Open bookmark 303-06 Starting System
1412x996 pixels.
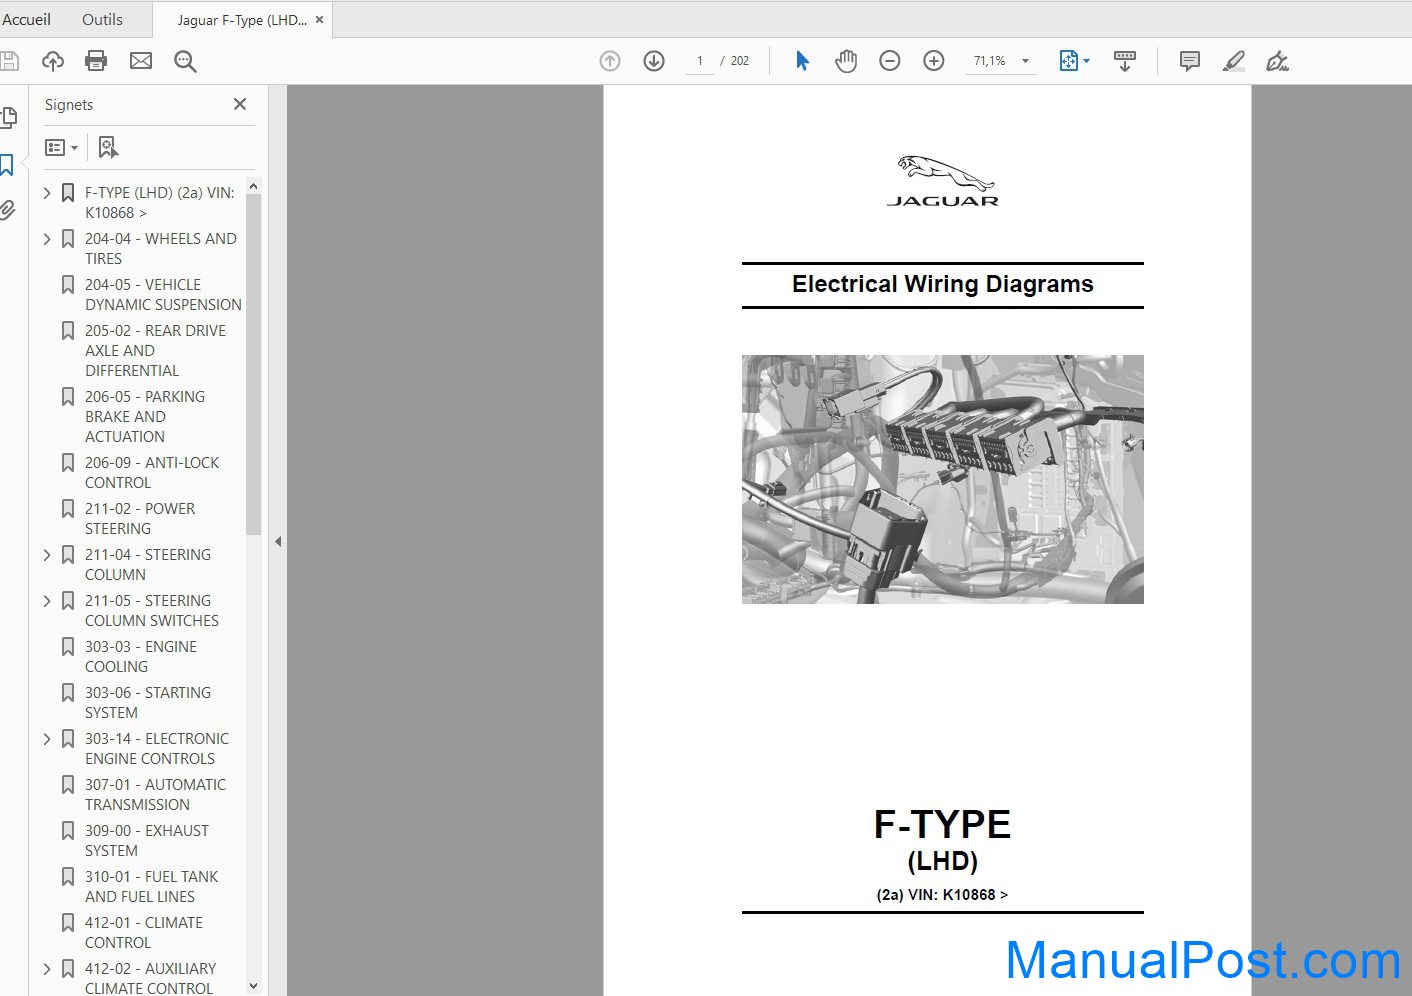pyautogui.click(x=148, y=702)
